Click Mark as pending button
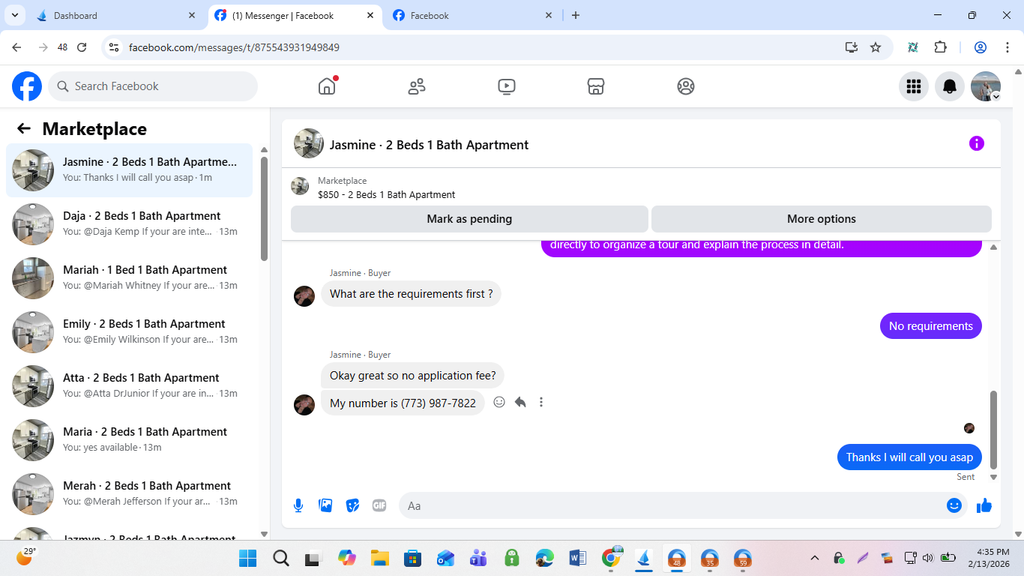 pyautogui.click(x=469, y=219)
